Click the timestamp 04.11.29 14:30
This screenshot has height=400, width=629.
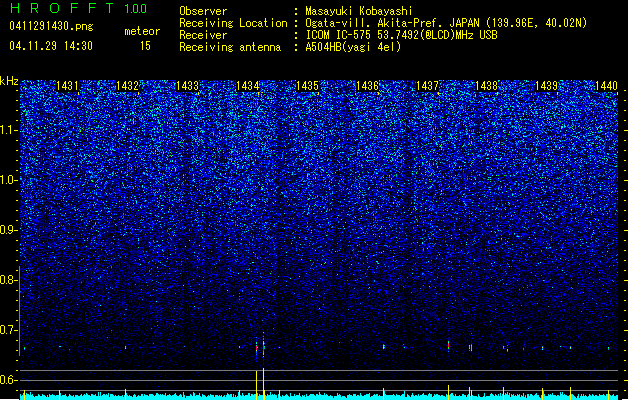51,46
